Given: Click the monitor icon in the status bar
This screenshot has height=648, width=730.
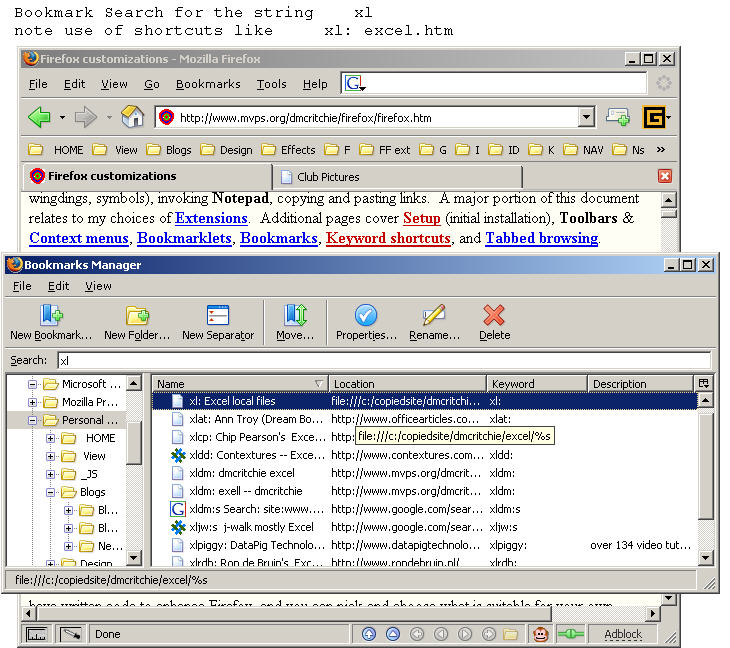Looking at the screenshot, I should point(36,634).
